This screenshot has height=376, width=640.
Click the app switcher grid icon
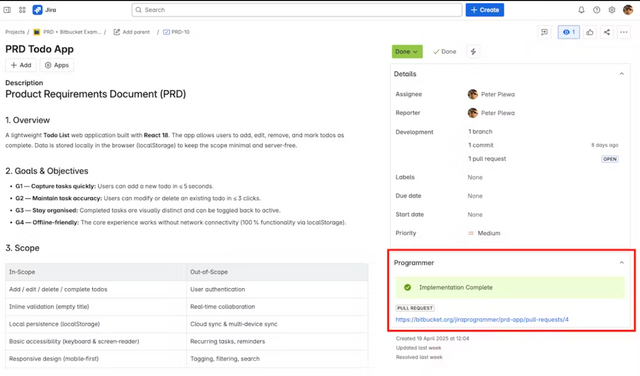[22, 10]
